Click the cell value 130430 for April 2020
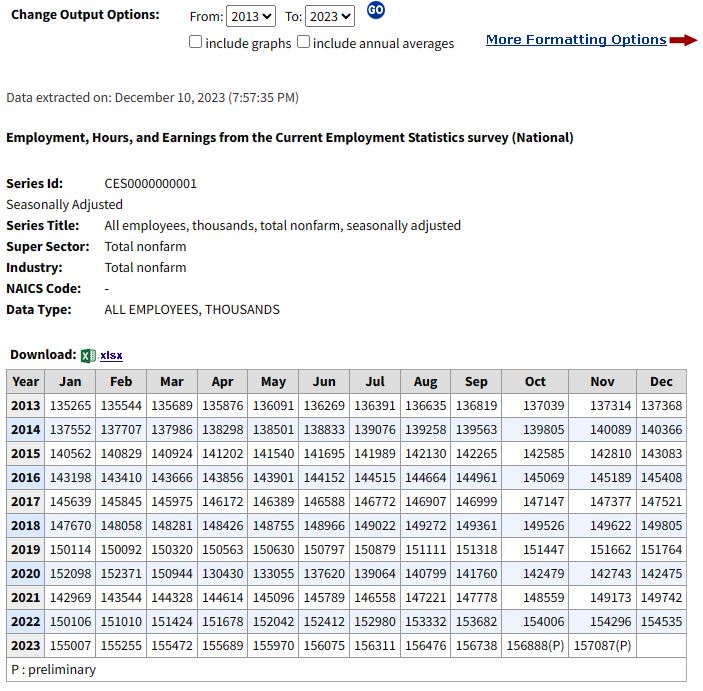This screenshot has height=691, width=703. pyautogui.click(x=222, y=574)
